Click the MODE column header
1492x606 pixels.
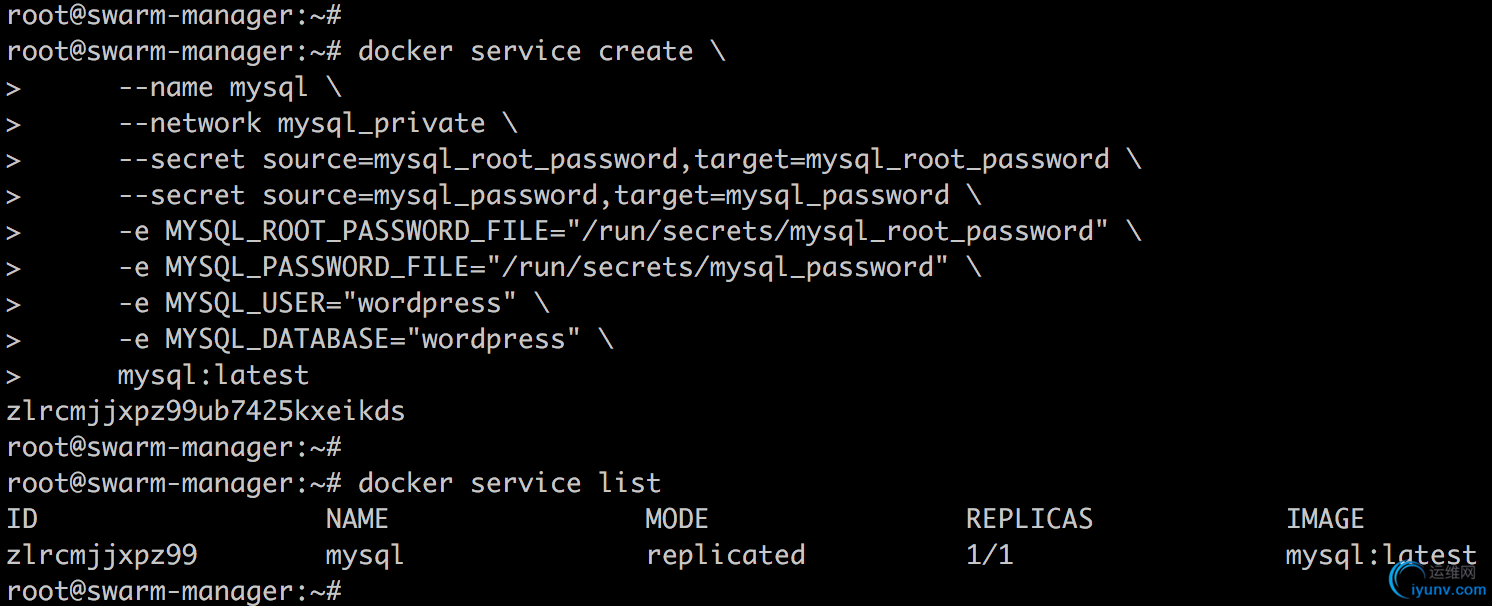click(677, 519)
